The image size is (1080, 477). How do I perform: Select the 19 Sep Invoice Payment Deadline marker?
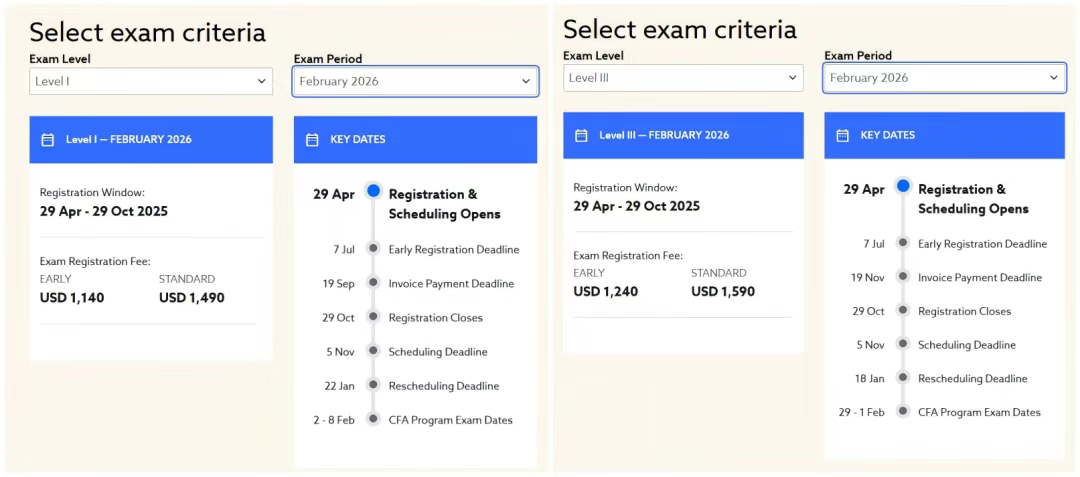click(373, 283)
